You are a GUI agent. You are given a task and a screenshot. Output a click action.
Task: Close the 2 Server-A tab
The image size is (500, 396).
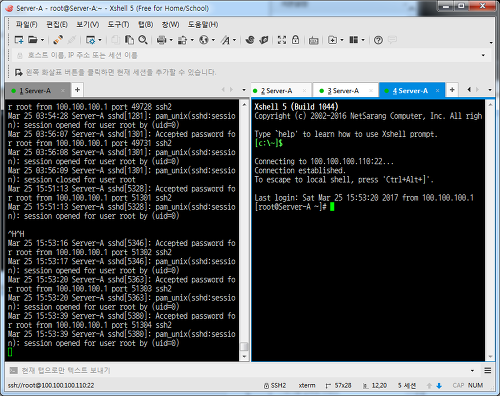point(304,91)
